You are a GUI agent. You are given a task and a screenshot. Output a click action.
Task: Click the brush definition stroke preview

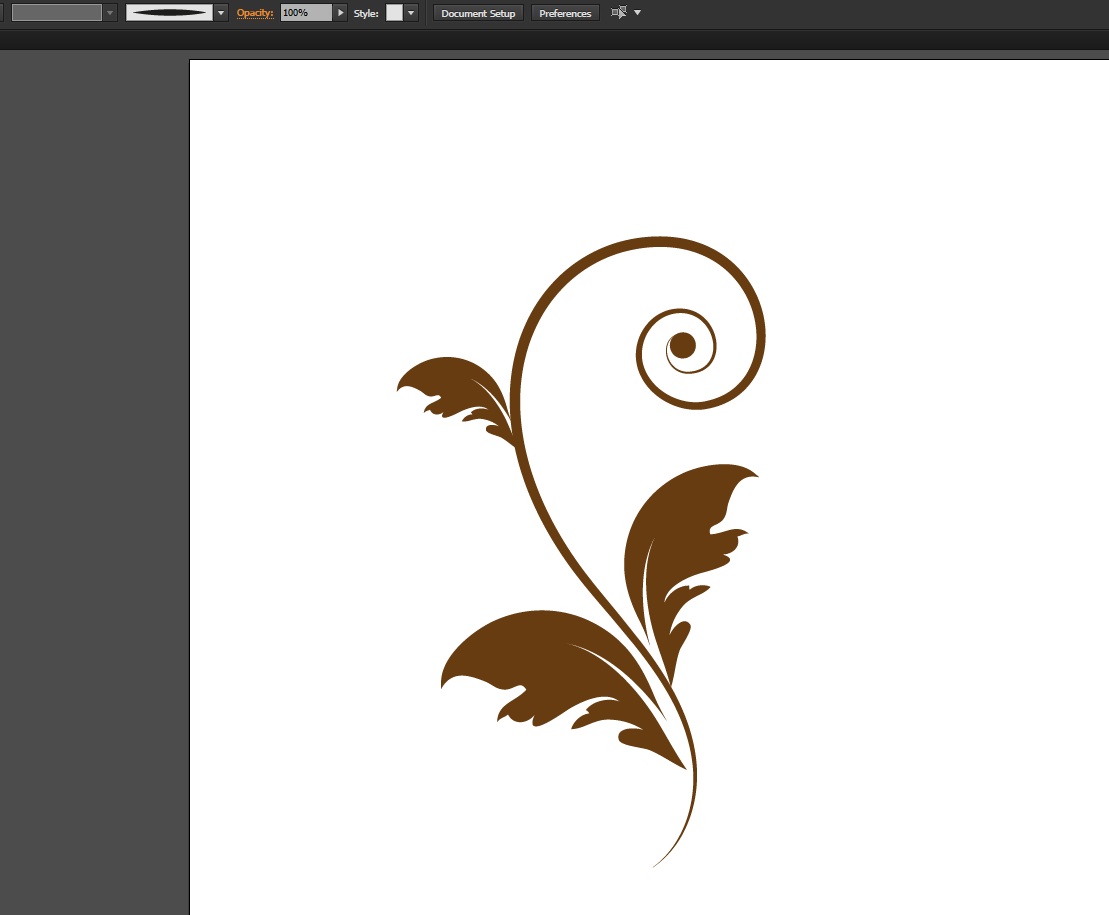click(169, 13)
